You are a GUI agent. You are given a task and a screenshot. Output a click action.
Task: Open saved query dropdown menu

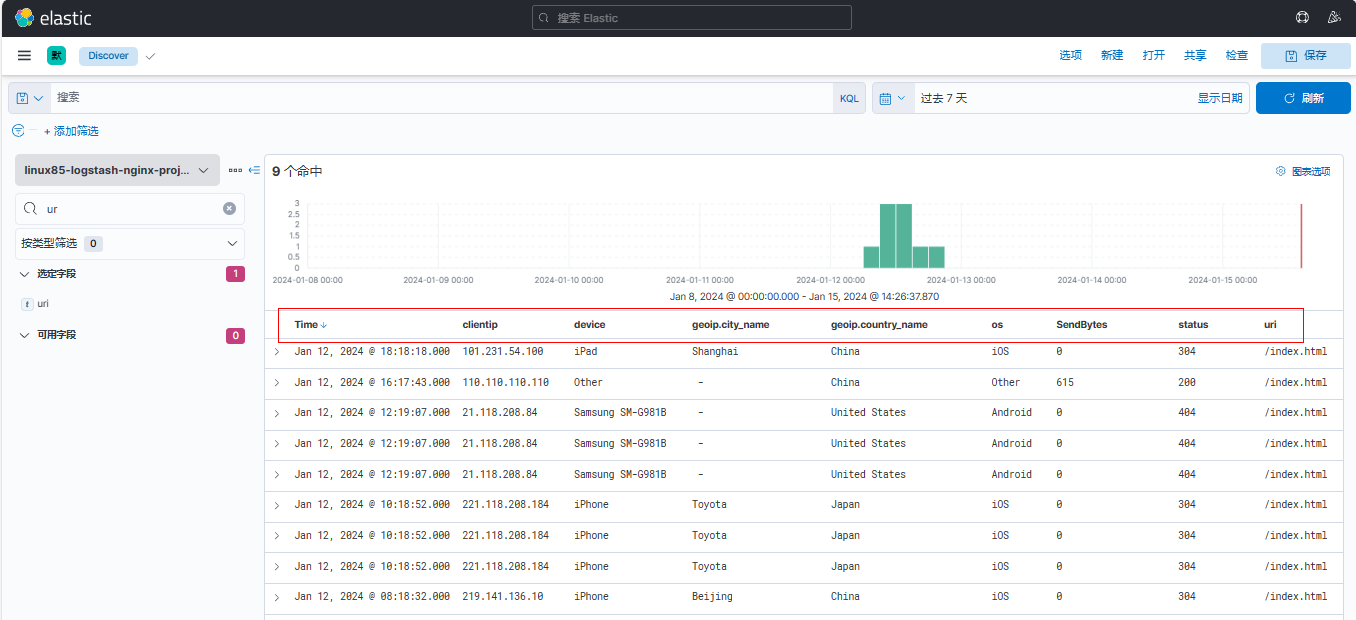[30, 98]
